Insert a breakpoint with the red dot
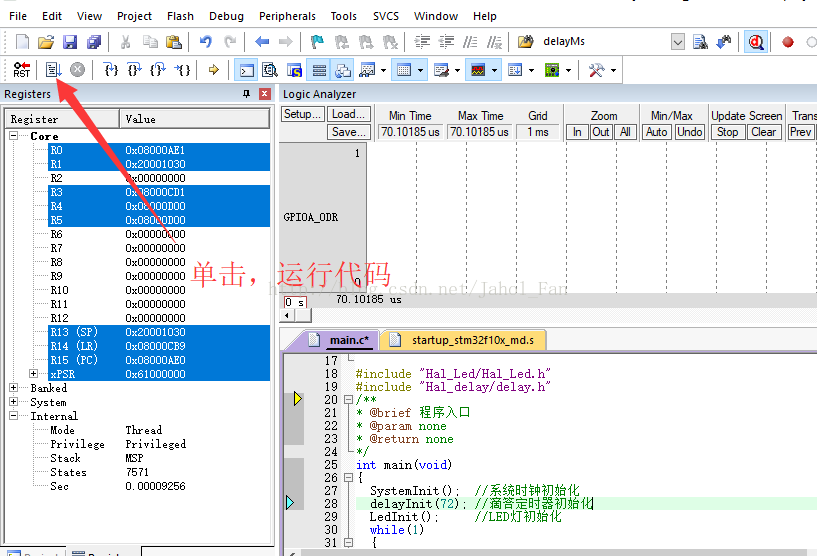Screen dimensions: 817x556 [x=788, y=42]
